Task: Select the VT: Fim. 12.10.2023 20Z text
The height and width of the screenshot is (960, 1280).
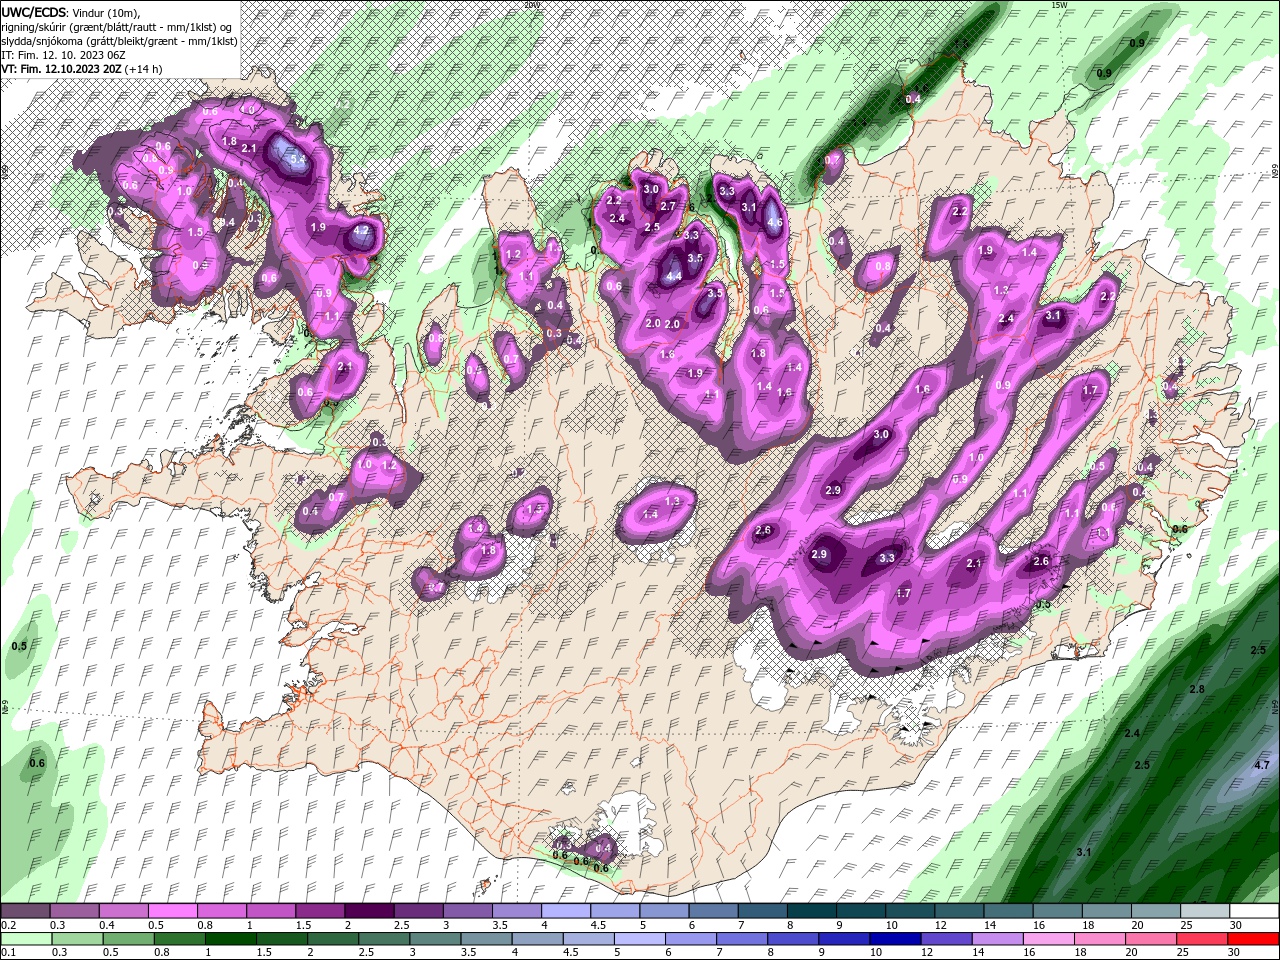Action: pyautogui.click(x=62, y=69)
